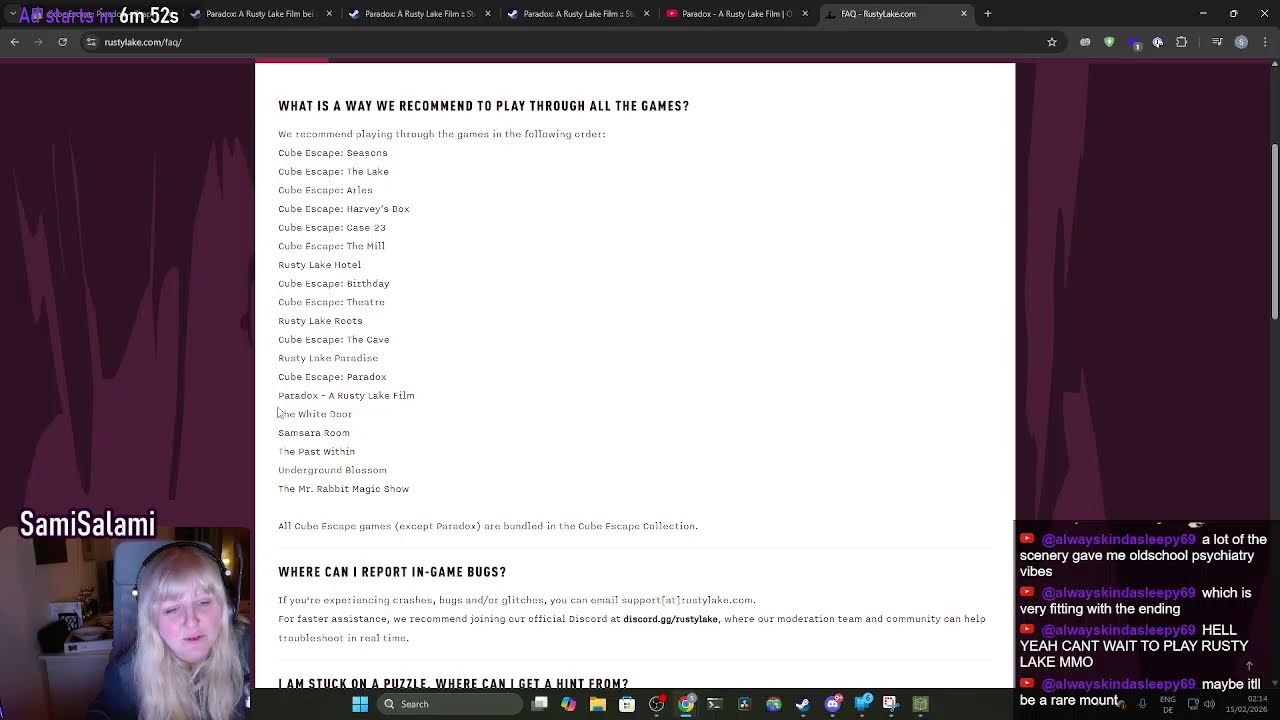Open Copilot from the taskbar
This screenshot has height=720, width=1280.
click(568, 704)
